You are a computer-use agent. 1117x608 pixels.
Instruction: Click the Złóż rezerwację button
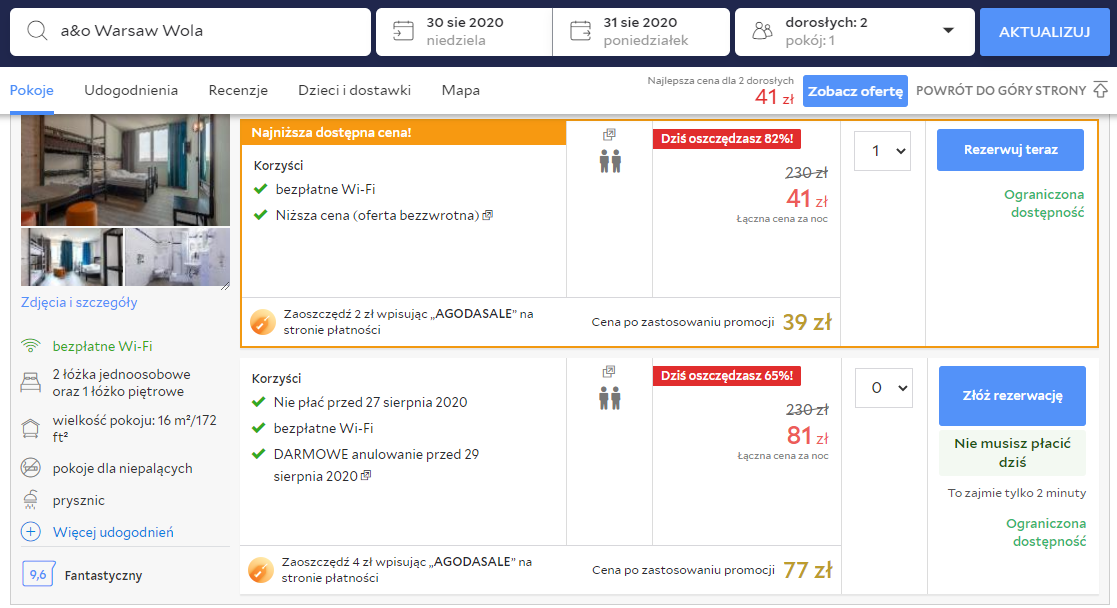pos(1012,396)
